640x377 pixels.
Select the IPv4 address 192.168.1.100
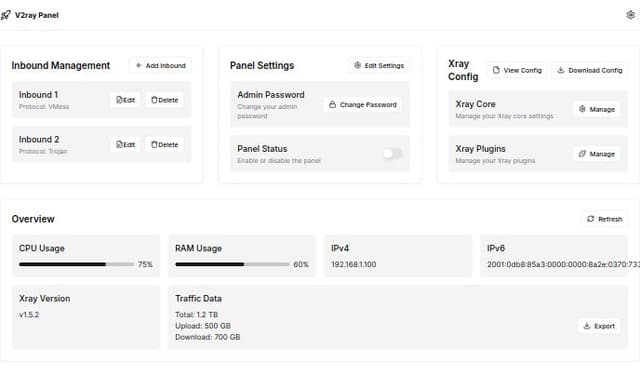[353, 264]
